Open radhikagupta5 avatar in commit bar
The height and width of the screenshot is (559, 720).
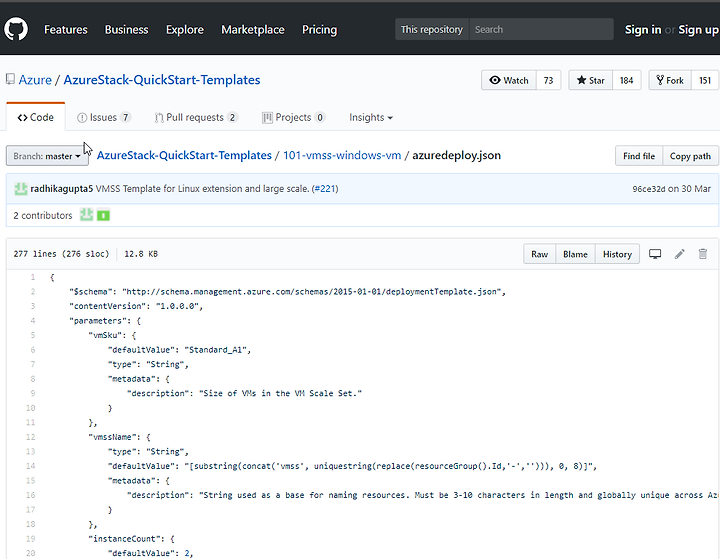coord(21,189)
